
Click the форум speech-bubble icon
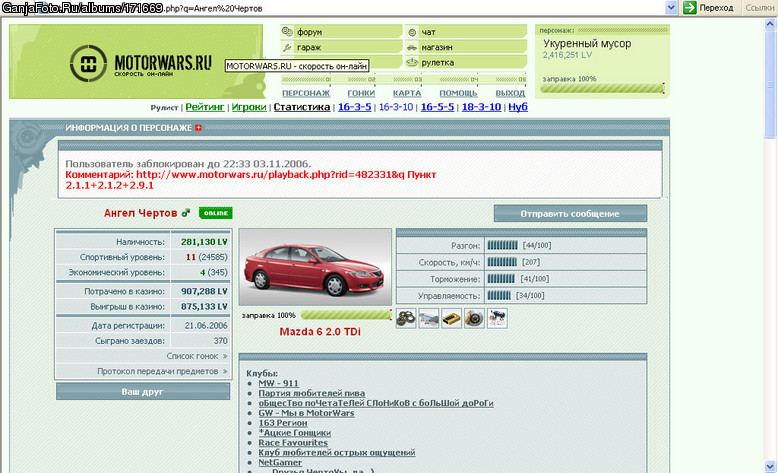[x=287, y=32]
